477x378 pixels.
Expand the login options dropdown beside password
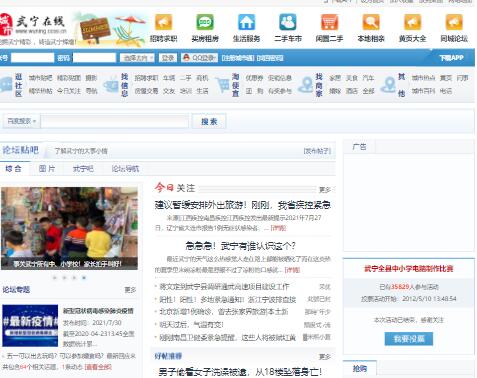137,58
